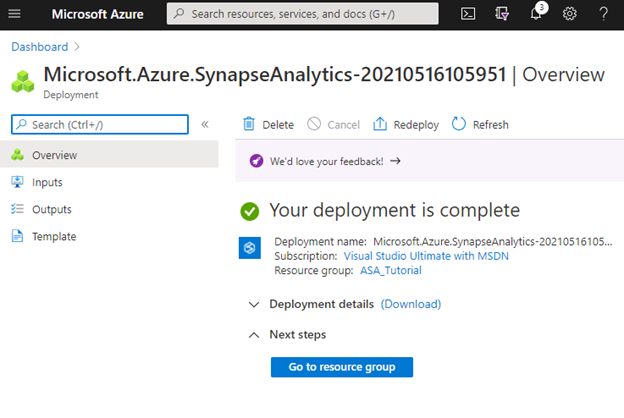This screenshot has width=624, height=418.
Task: Open the help question mark
Action: (603, 14)
